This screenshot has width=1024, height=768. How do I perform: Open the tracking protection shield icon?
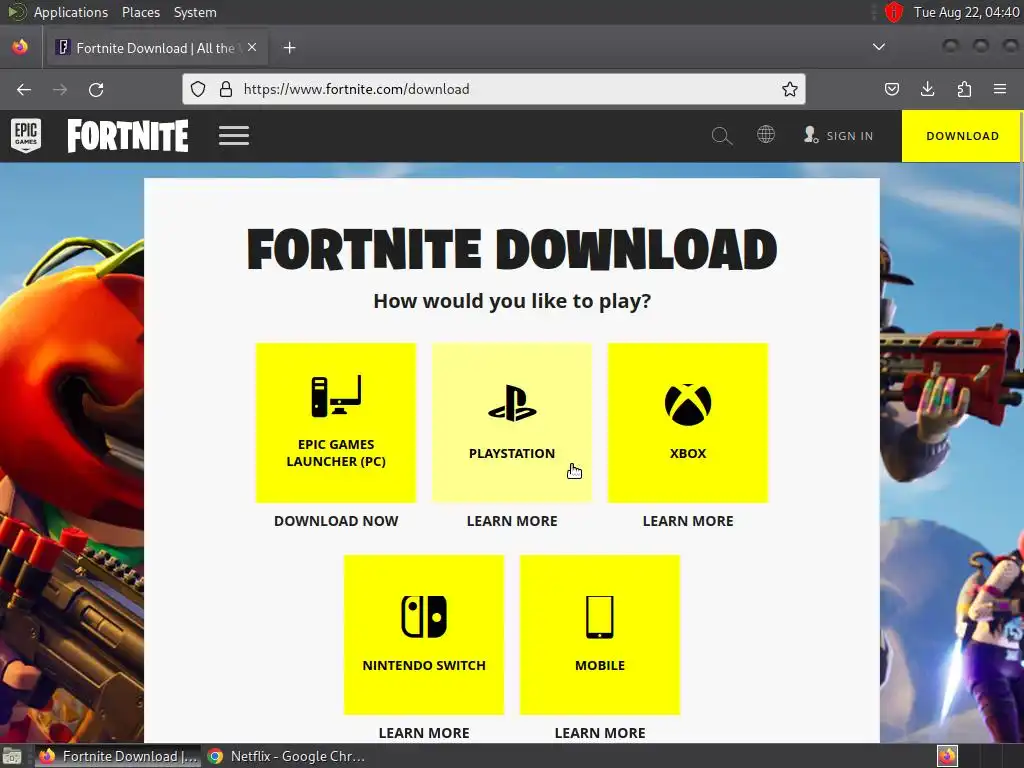click(x=198, y=89)
